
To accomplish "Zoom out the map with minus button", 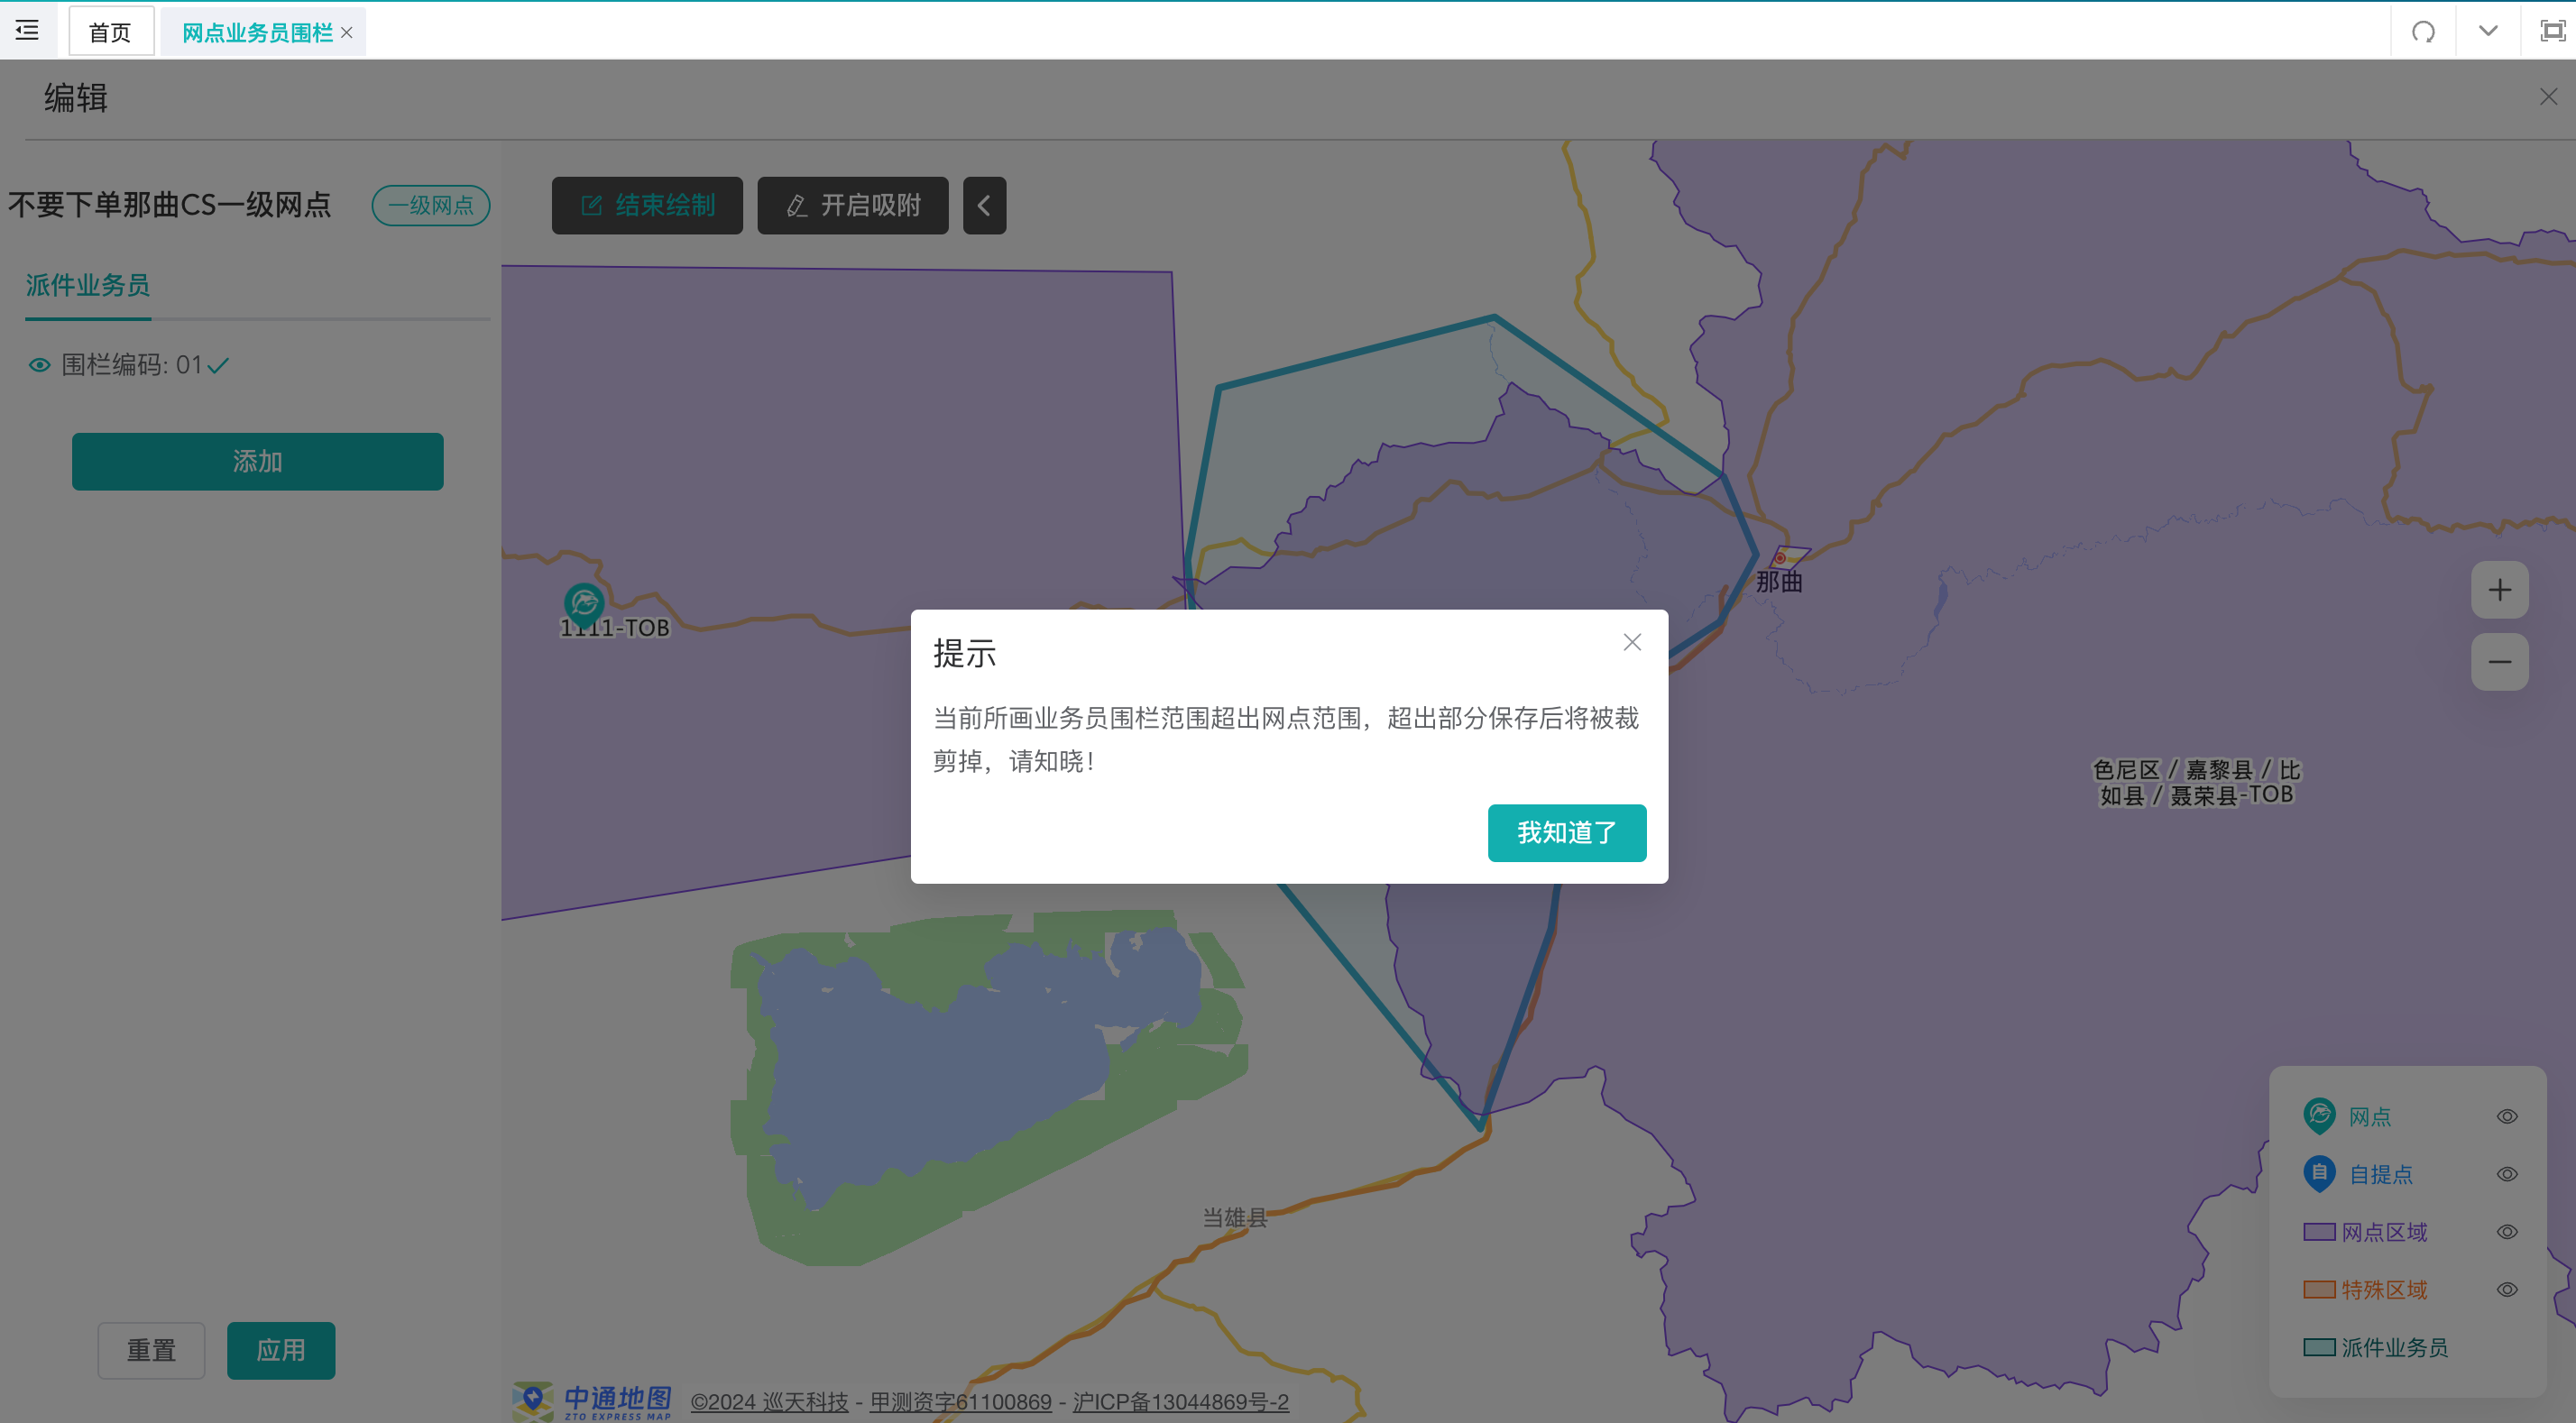I will coord(2499,662).
